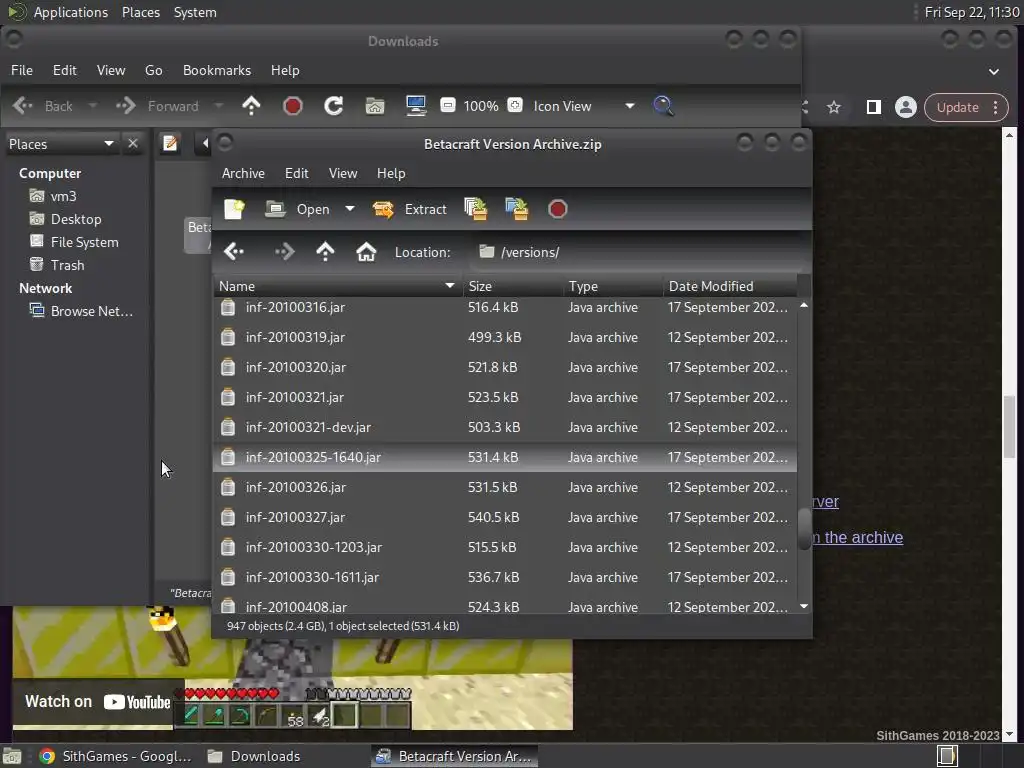The height and width of the screenshot is (768, 1024).
Task: Toggle location edit pencil icon
Action: click(x=170, y=143)
